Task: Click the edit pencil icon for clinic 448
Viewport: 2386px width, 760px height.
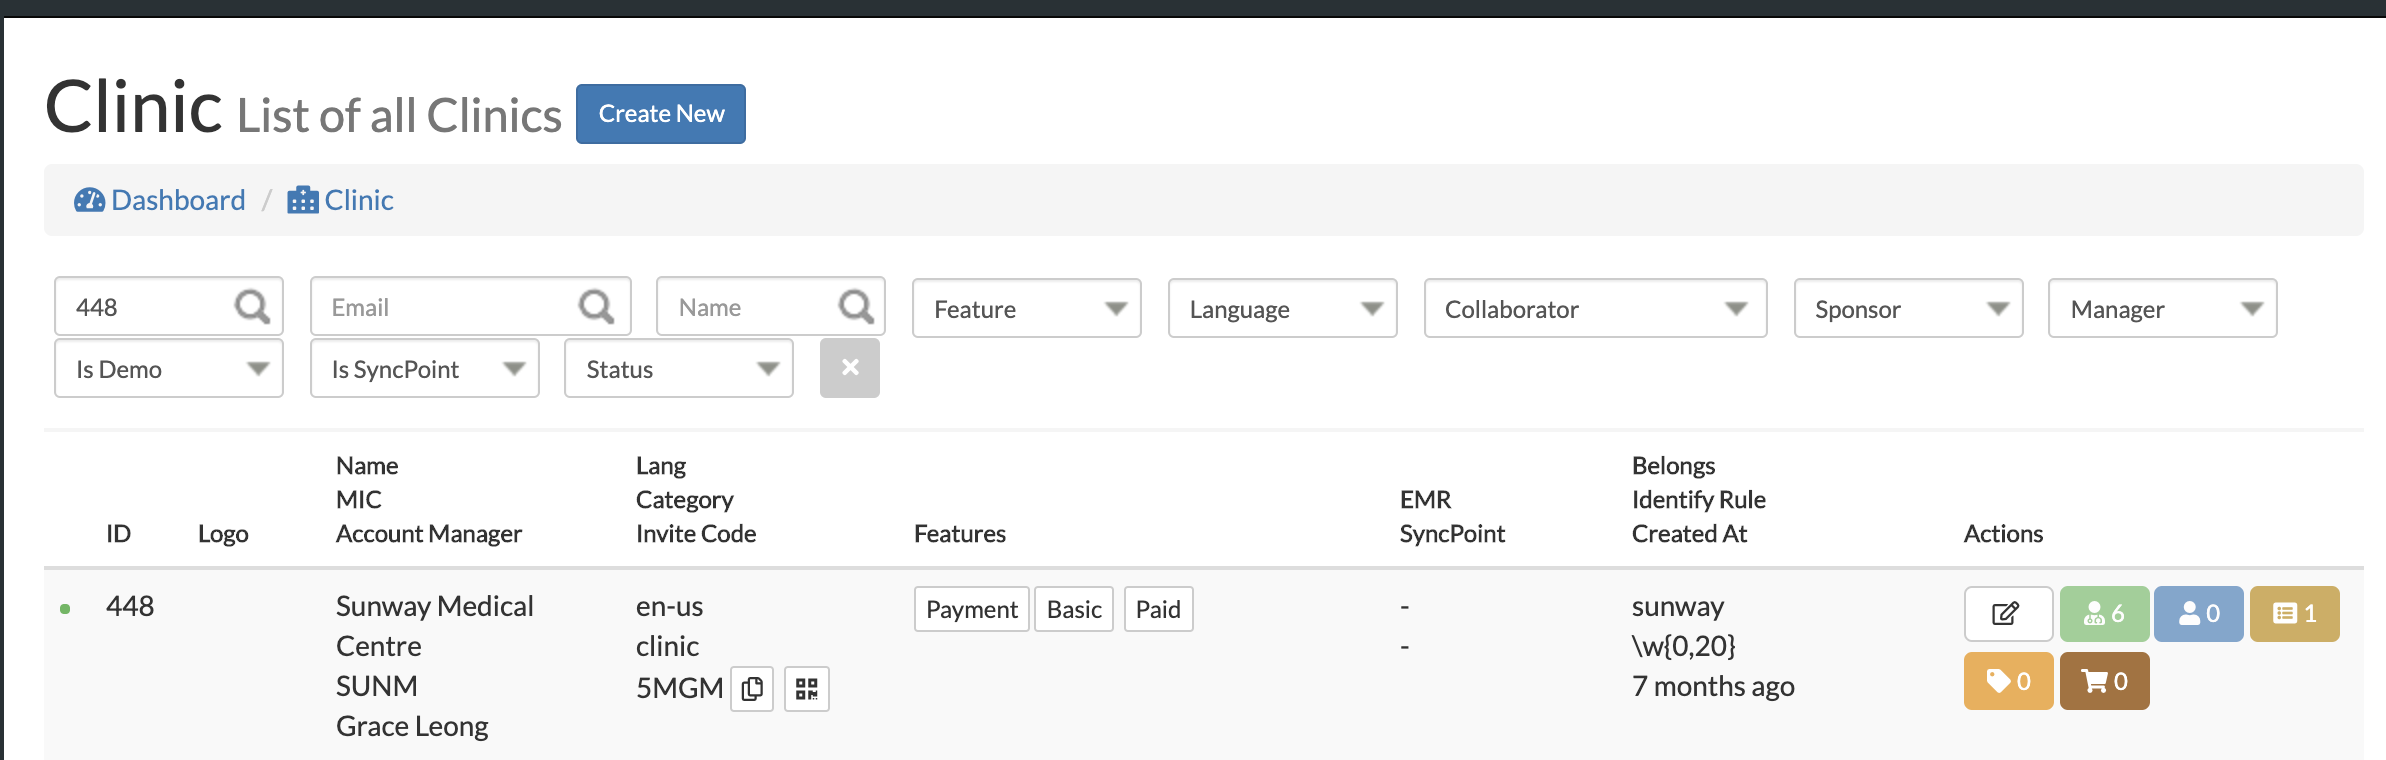Action: tap(2007, 613)
